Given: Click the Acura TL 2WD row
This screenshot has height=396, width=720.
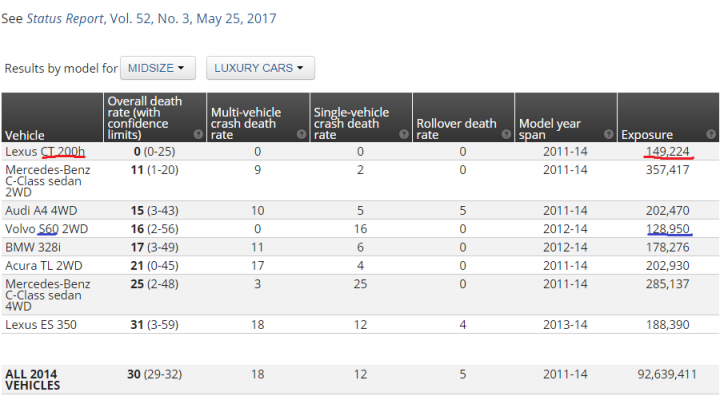Looking at the screenshot, I should tap(360, 266).
